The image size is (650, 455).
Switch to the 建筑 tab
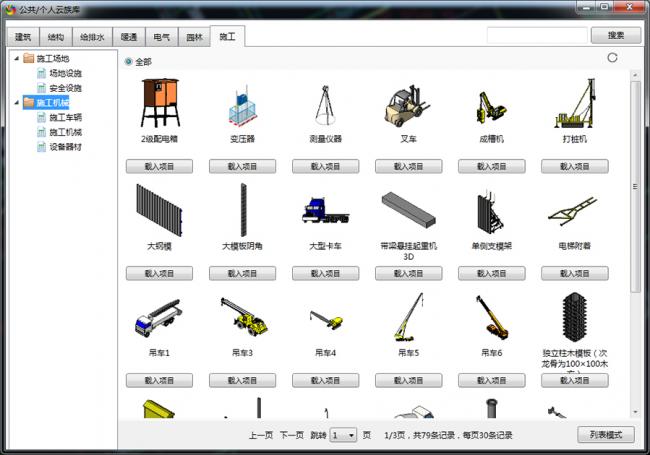point(23,36)
